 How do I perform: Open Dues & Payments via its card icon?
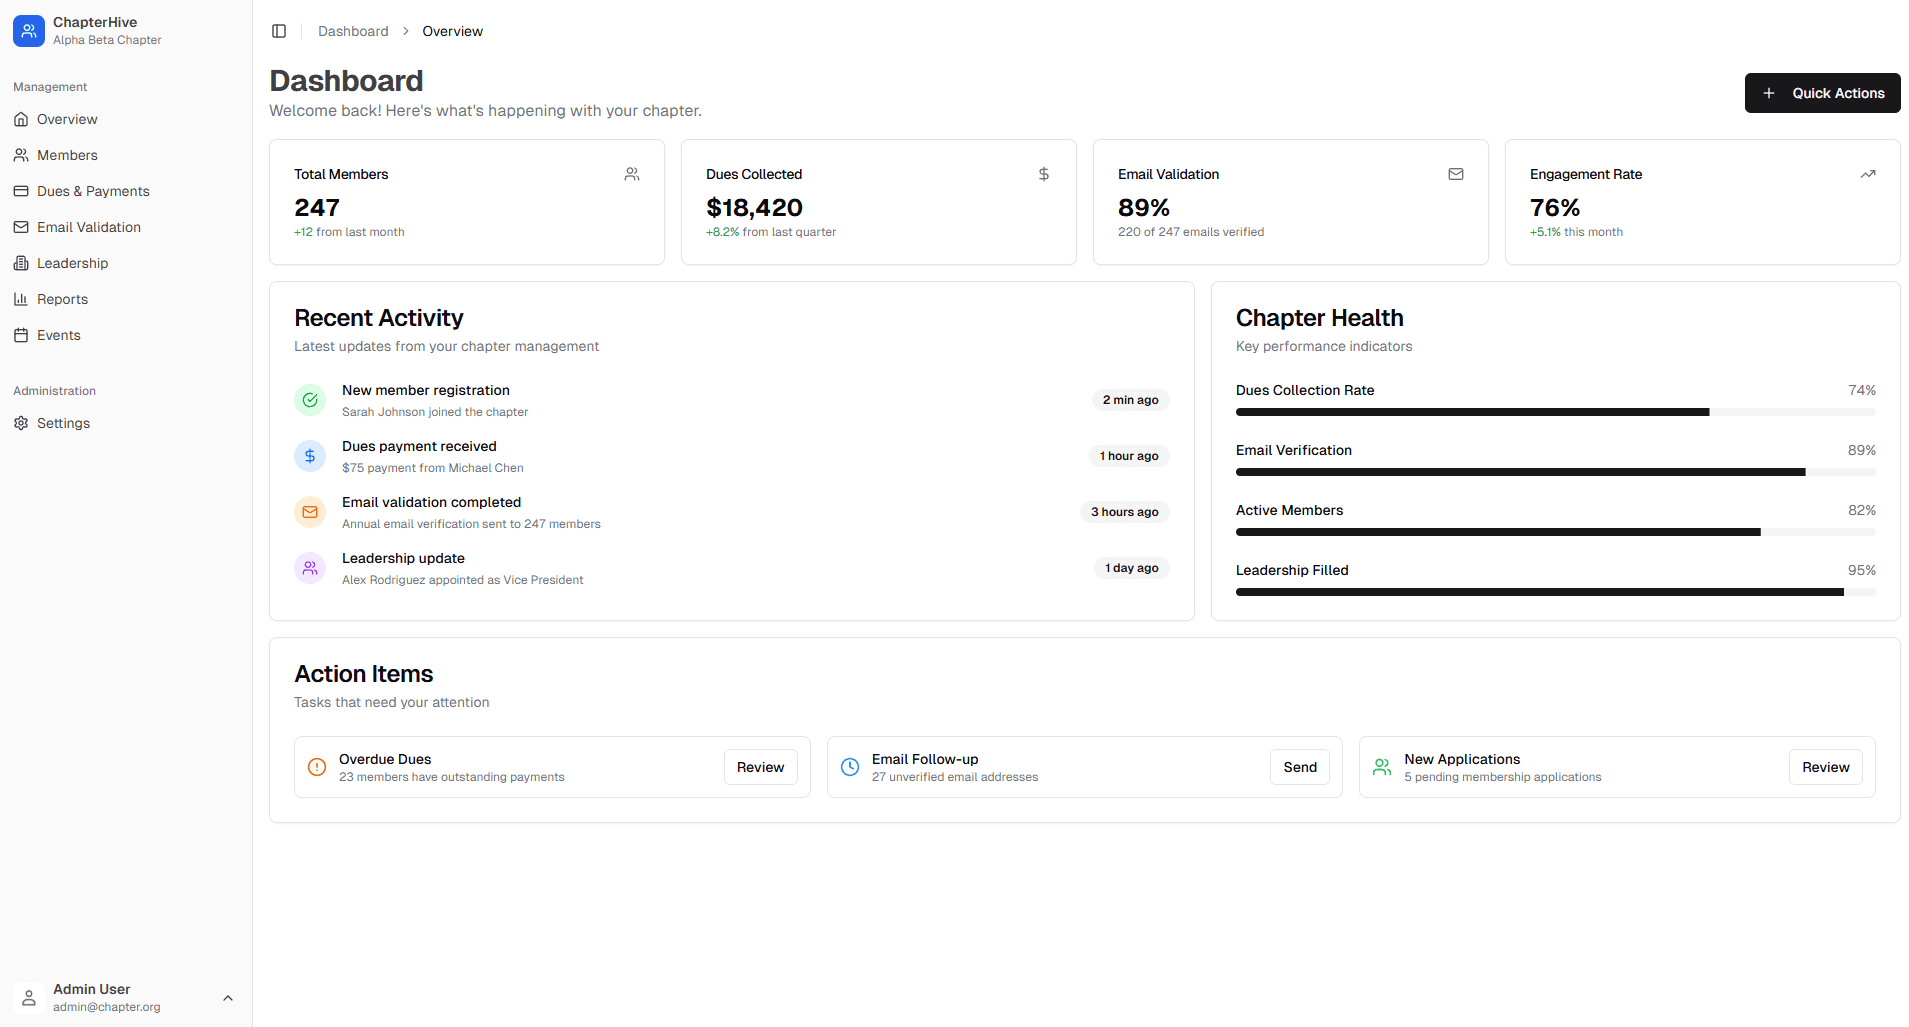pos(21,191)
